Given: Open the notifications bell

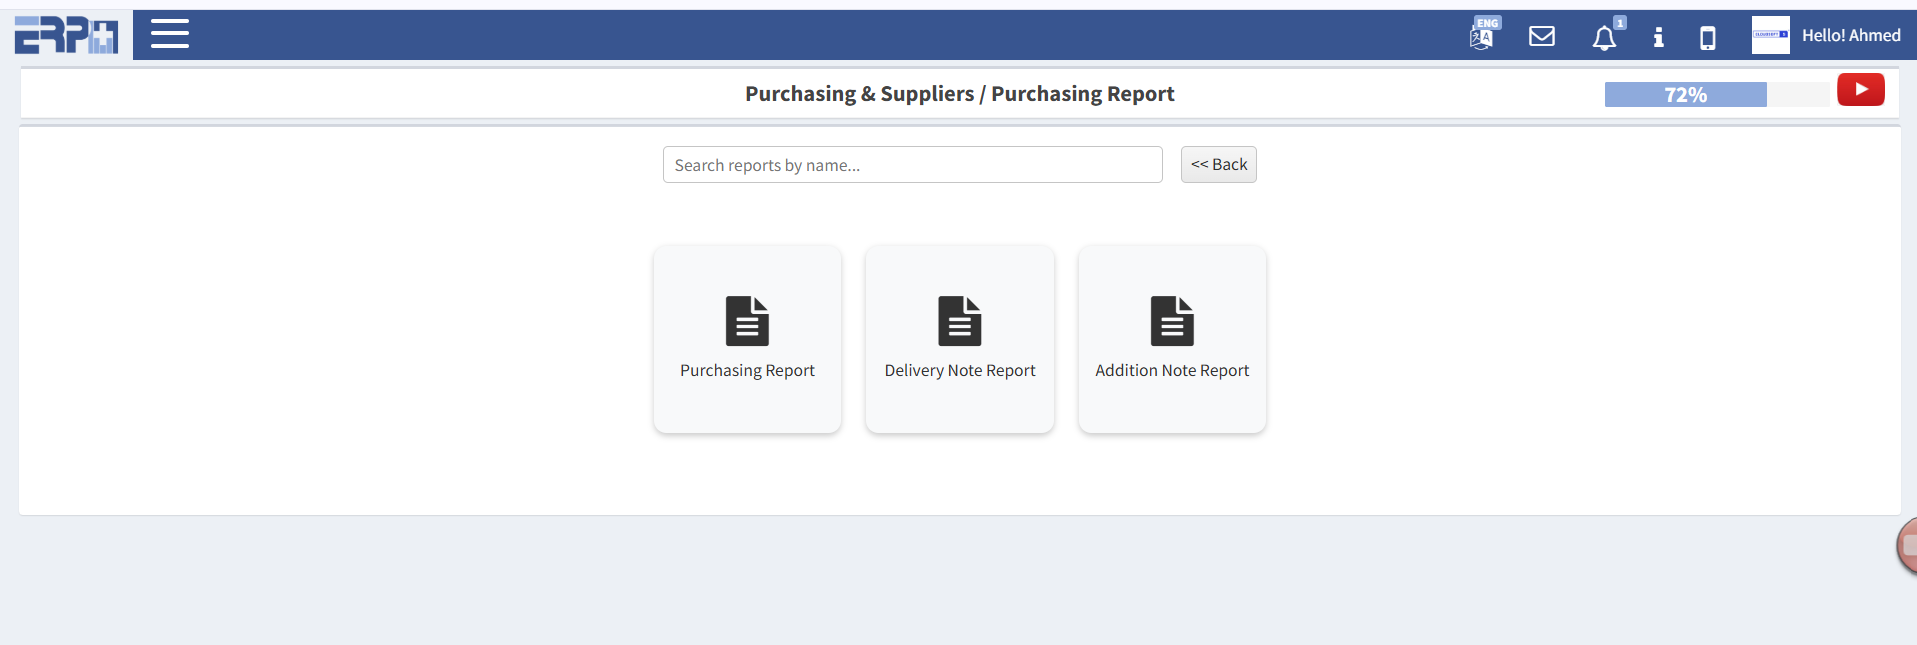Looking at the screenshot, I should [1604, 38].
